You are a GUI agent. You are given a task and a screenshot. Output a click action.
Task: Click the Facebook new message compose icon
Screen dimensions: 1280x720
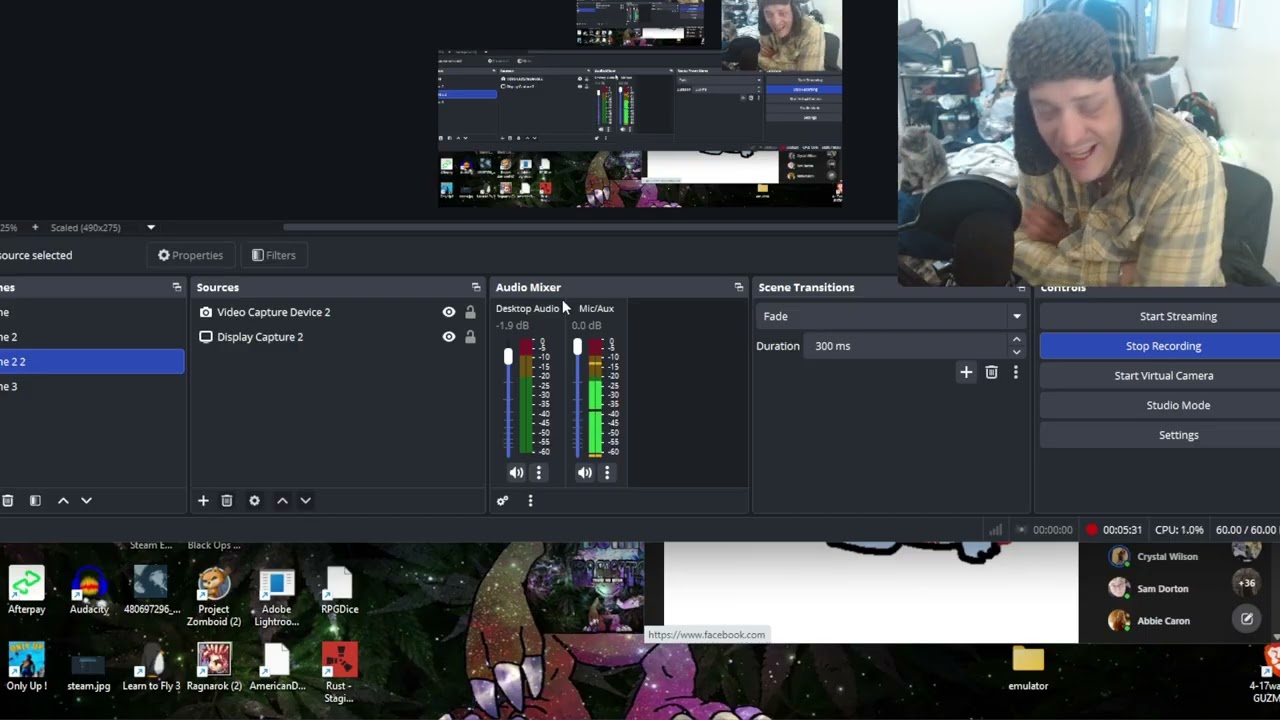point(1247,619)
